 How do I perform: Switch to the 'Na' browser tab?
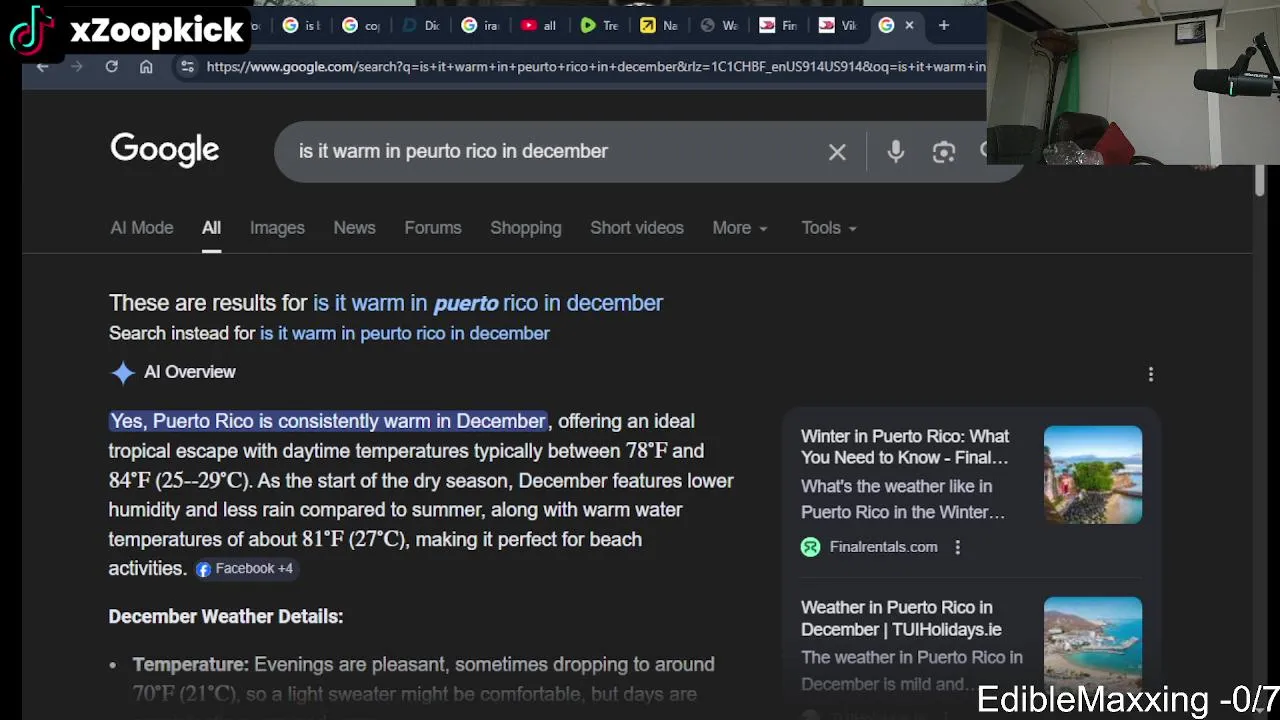pyautogui.click(x=658, y=25)
